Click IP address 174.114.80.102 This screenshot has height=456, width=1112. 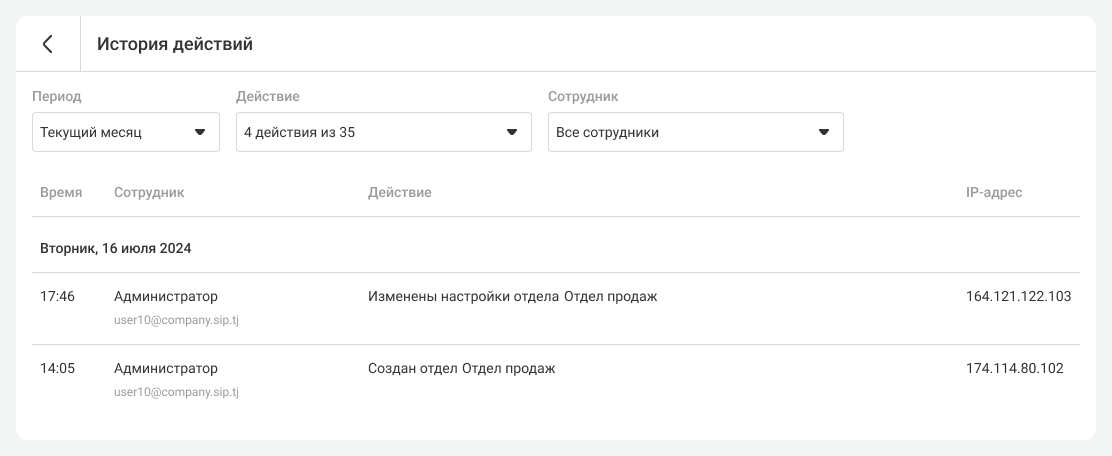click(x=1014, y=368)
